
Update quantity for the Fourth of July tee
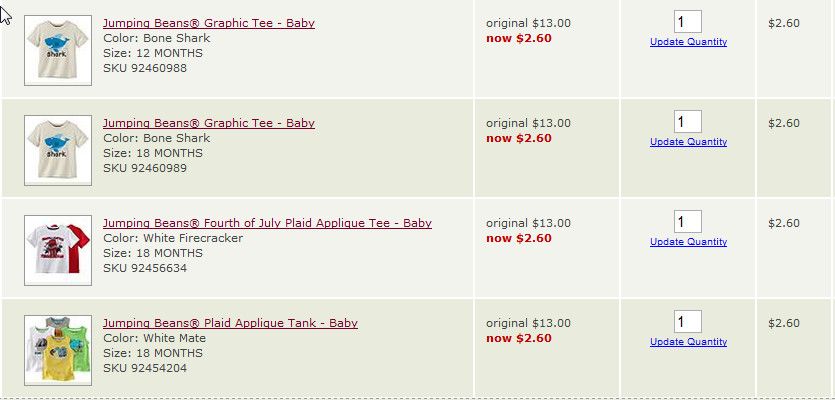(688, 242)
